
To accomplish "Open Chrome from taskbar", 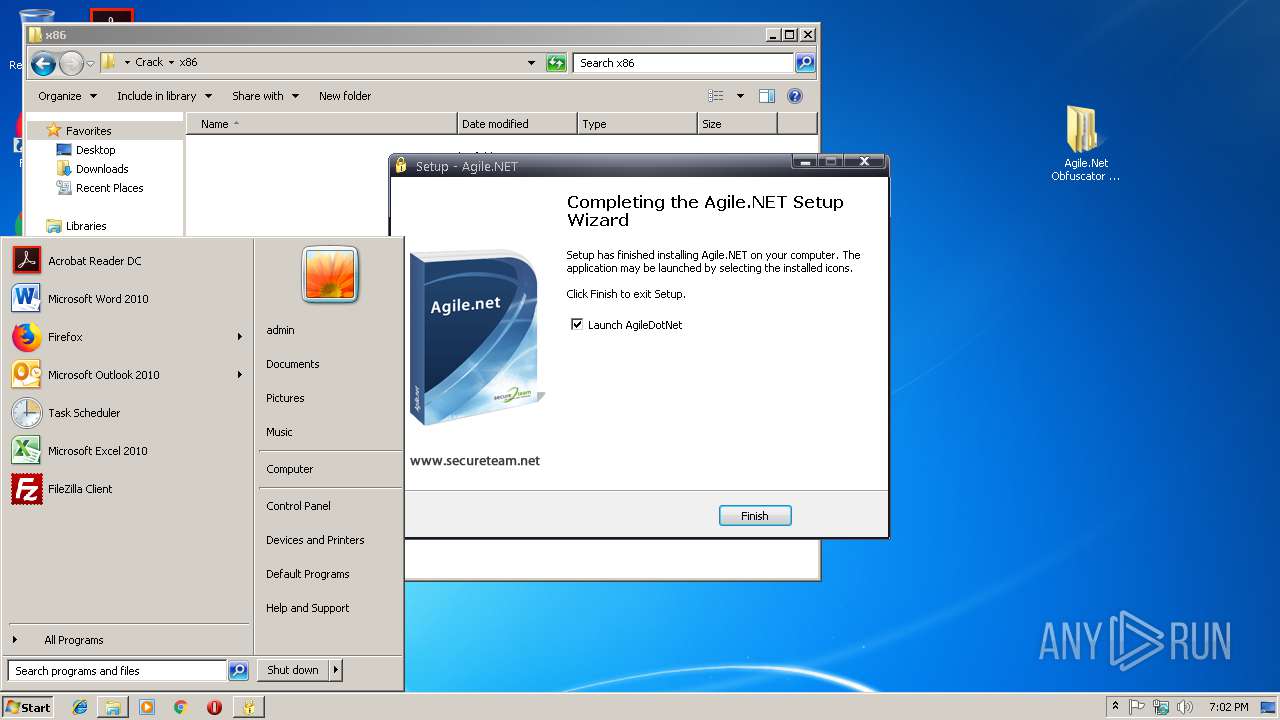I will pyautogui.click(x=180, y=707).
